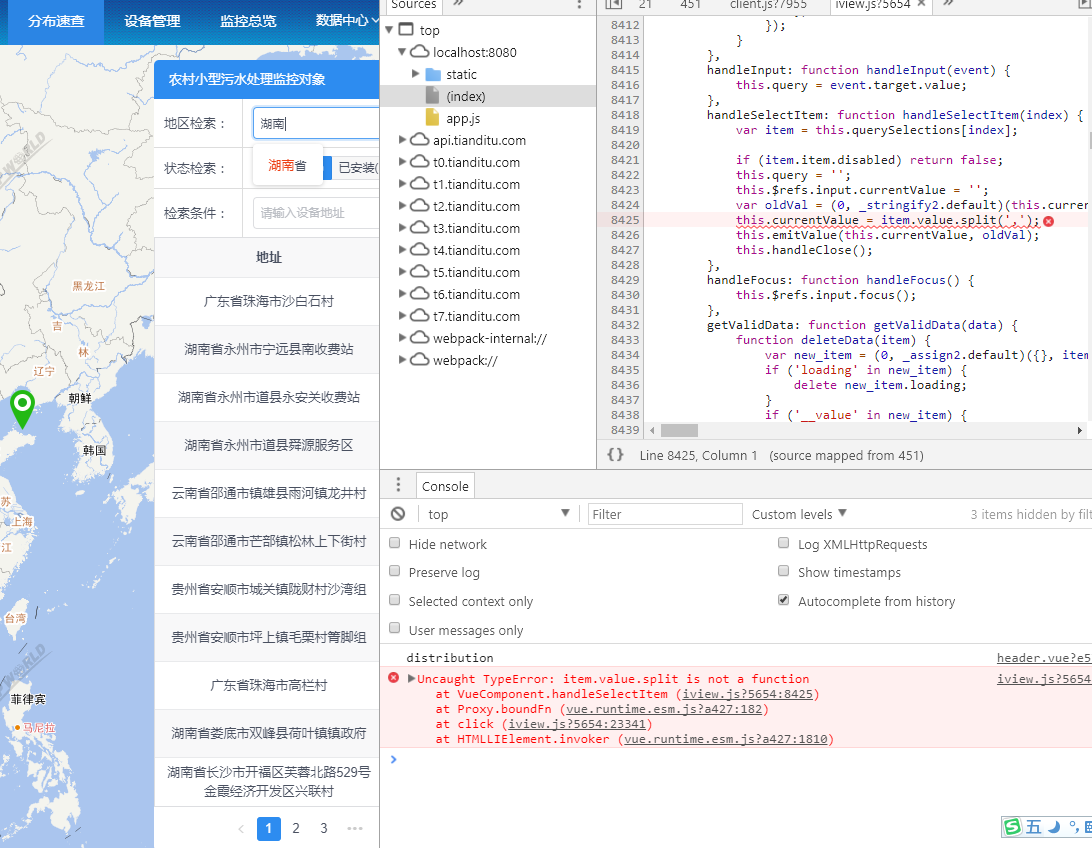The height and width of the screenshot is (848, 1092).
Task: Switch to the Console tab
Action: point(445,485)
